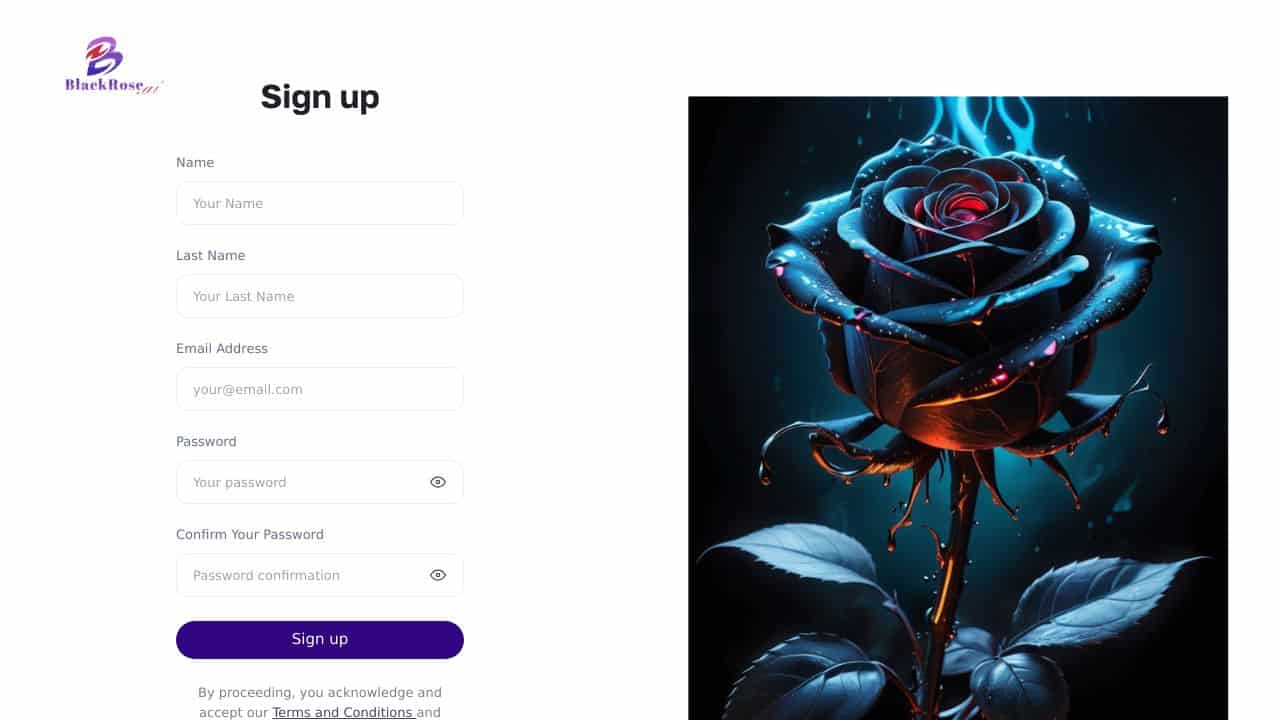The width and height of the screenshot is (1280, 720).
Task: Click the Email Address label
Action: 222,348
